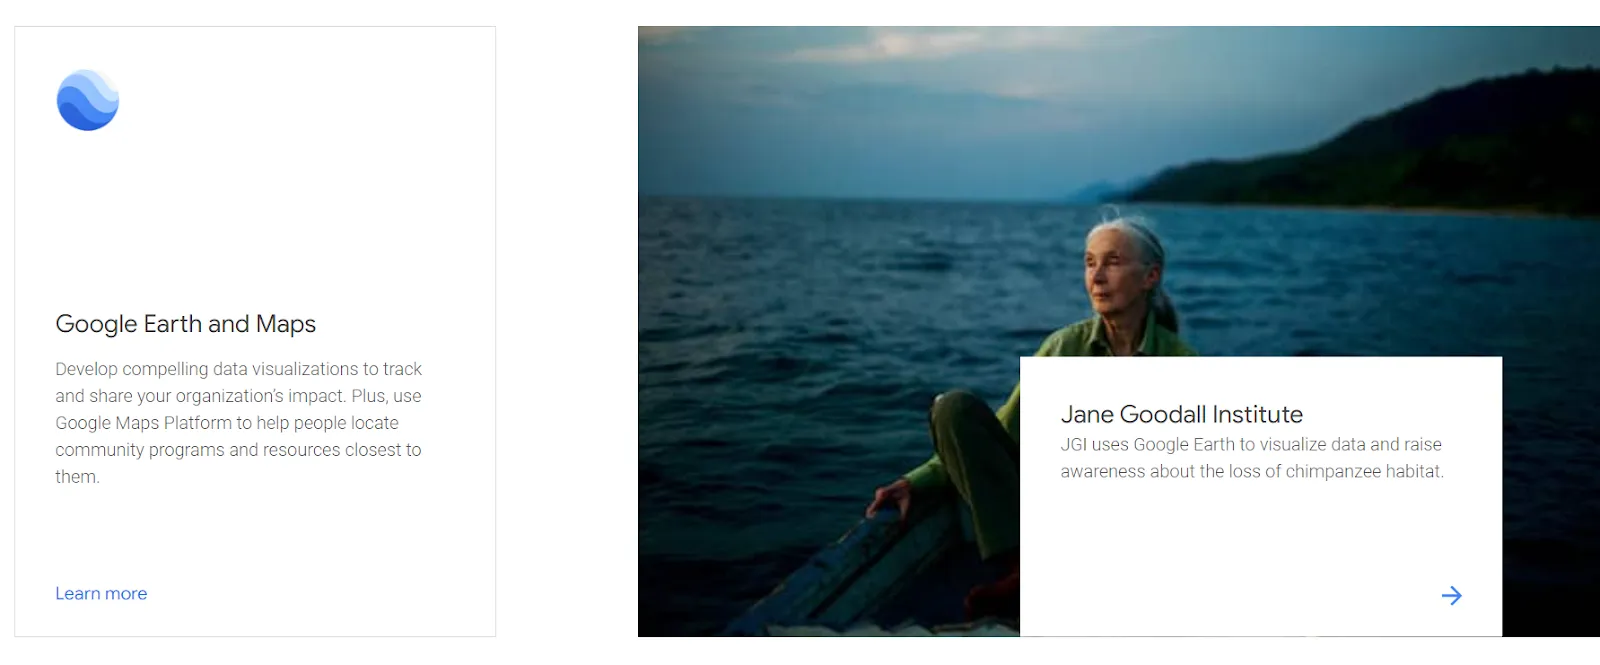Click the blue Google Earth logo icon
Screen dimensions: 1600x665
(88, 100)
